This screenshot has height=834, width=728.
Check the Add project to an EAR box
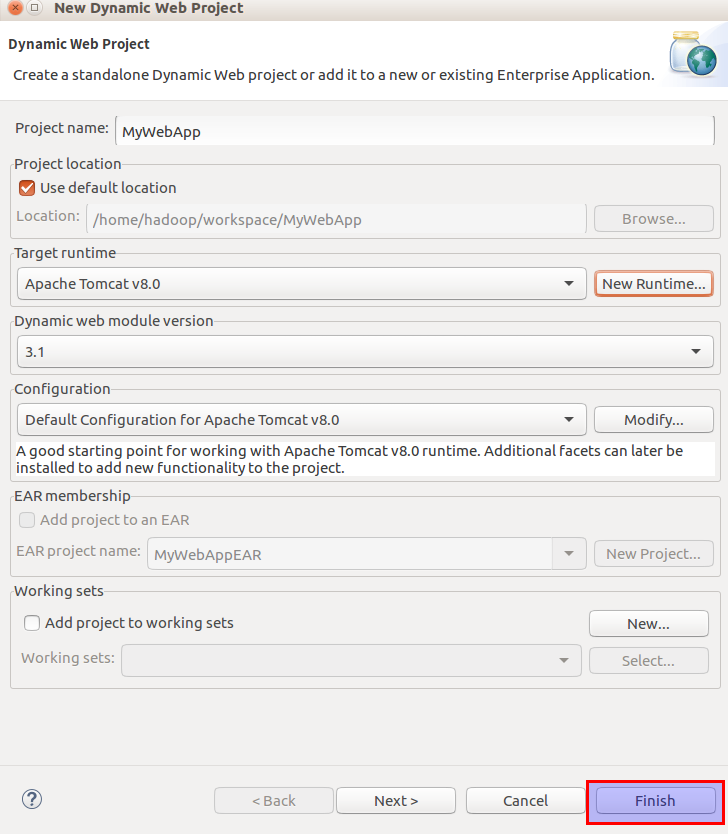pos(27,520)
